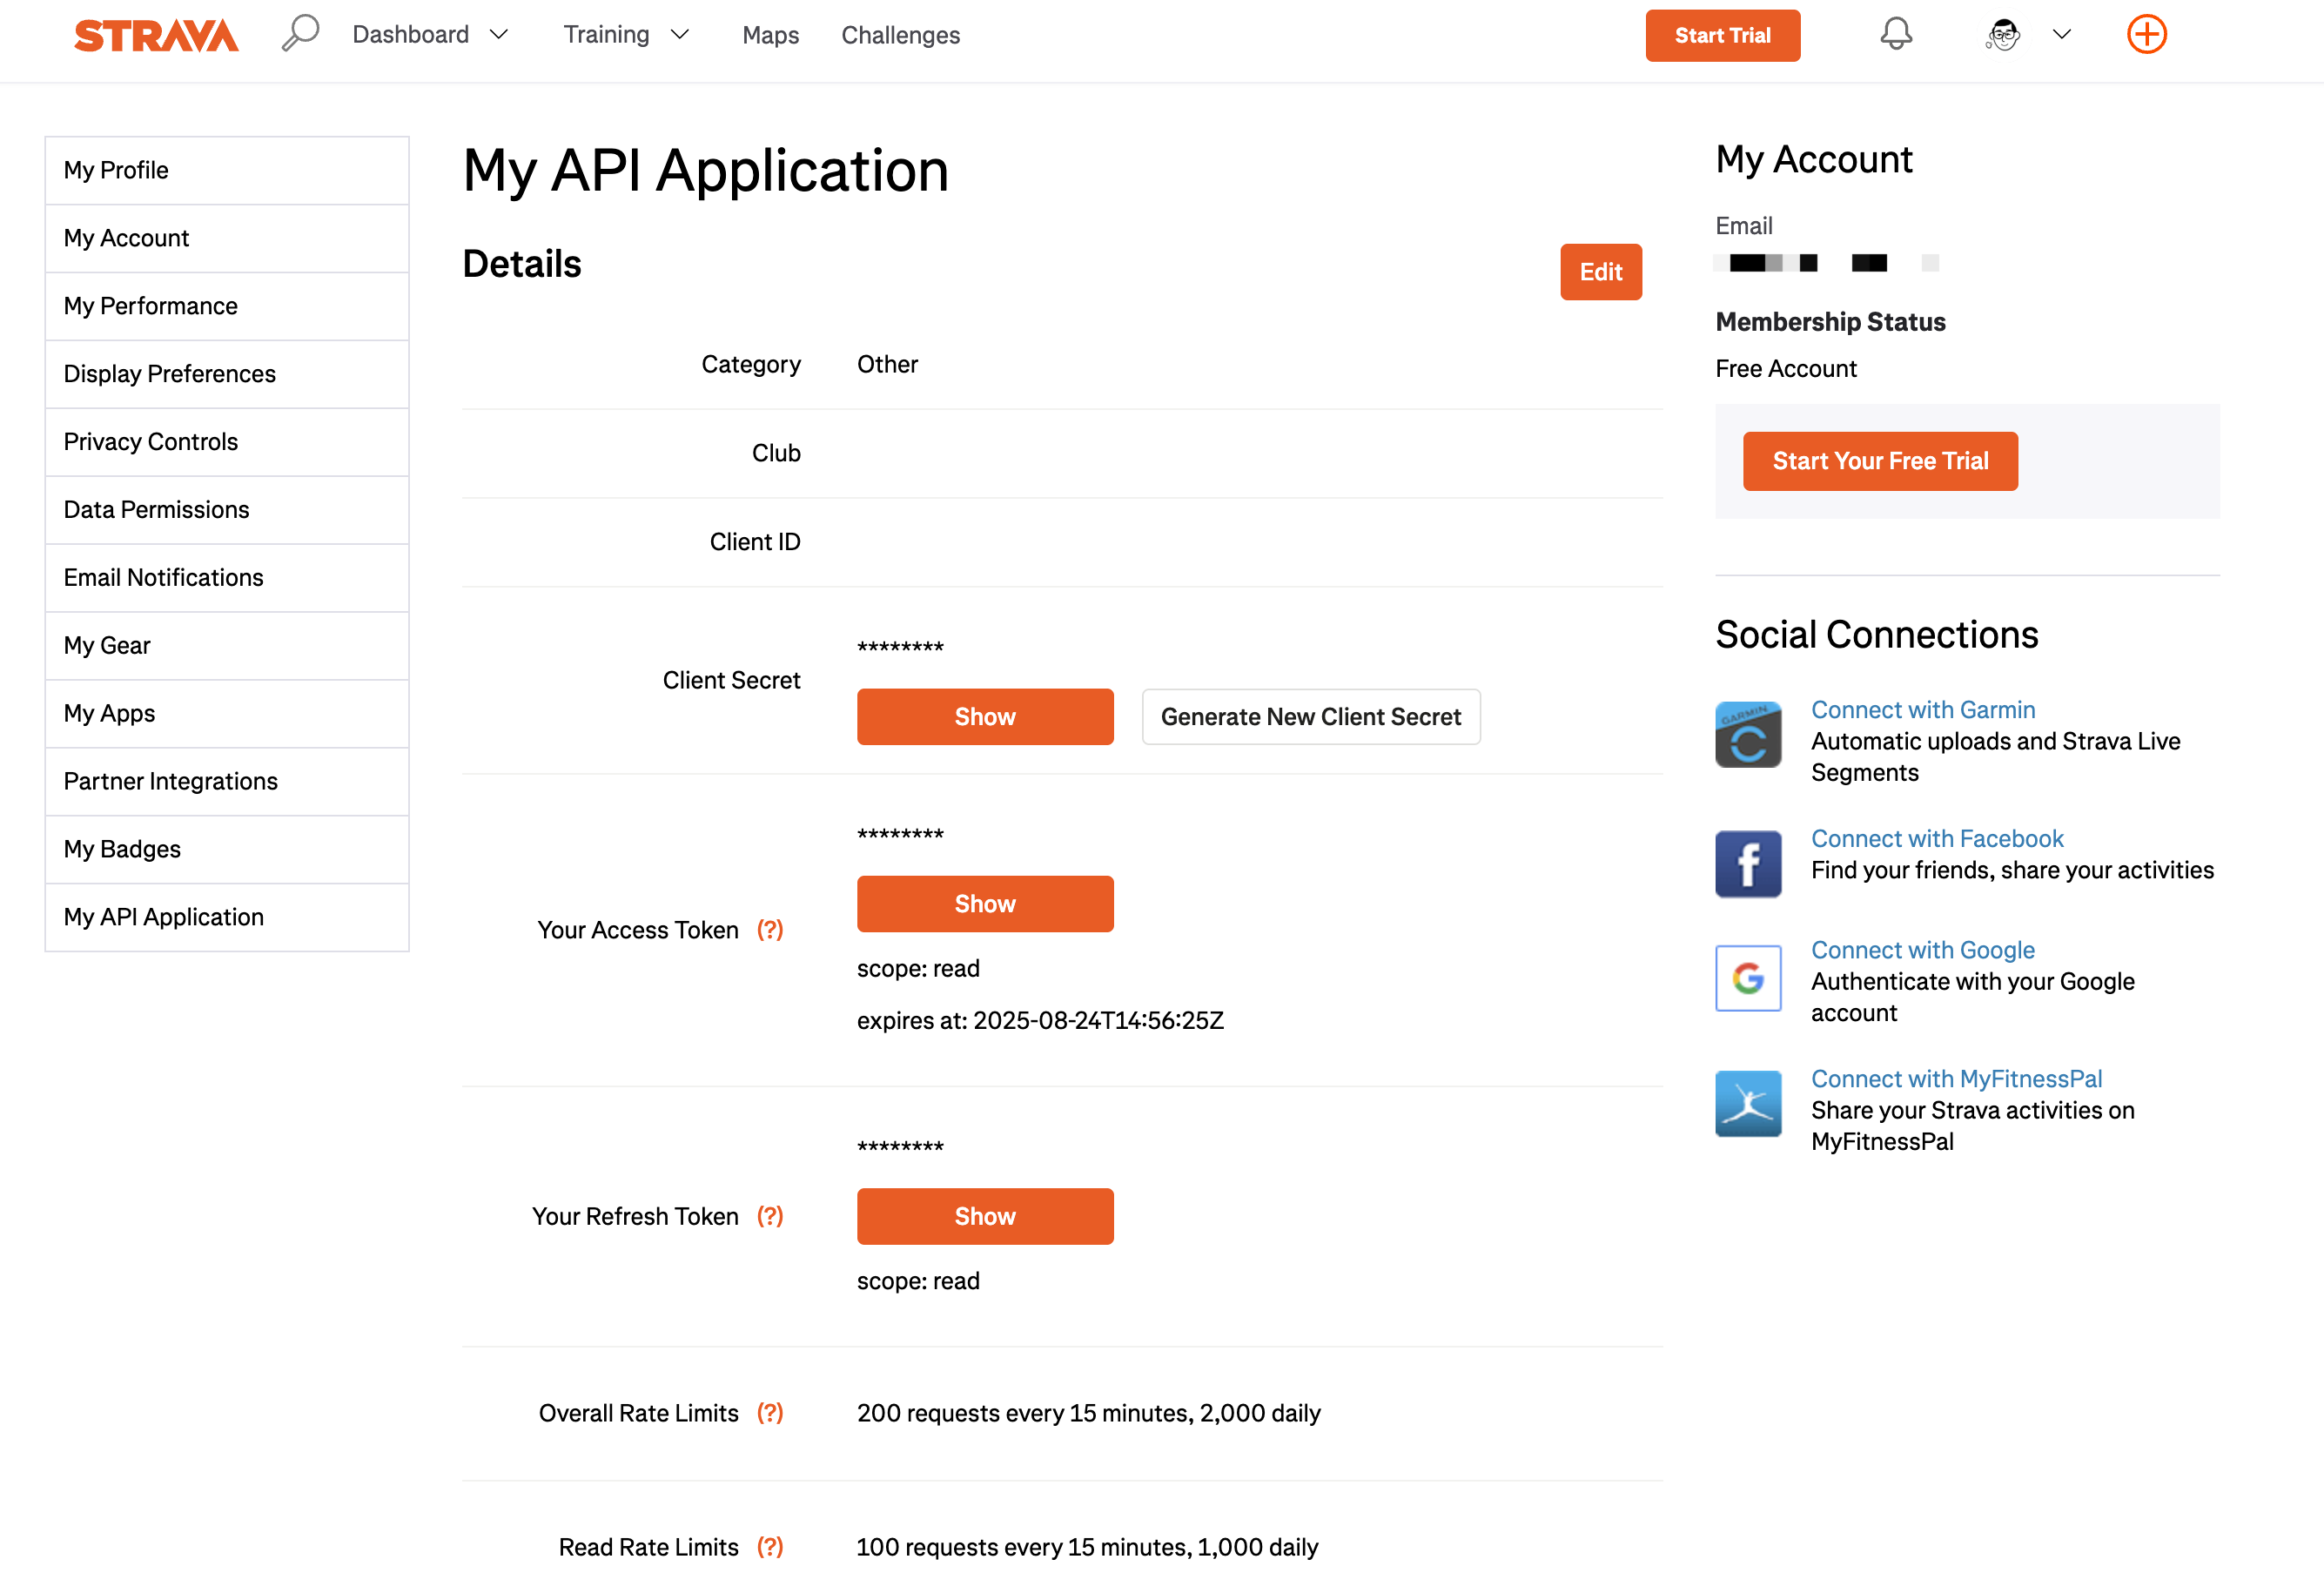Click the Start Trial button
The height and width of the screenshot is (1593, 2324).
(1722, 35)
